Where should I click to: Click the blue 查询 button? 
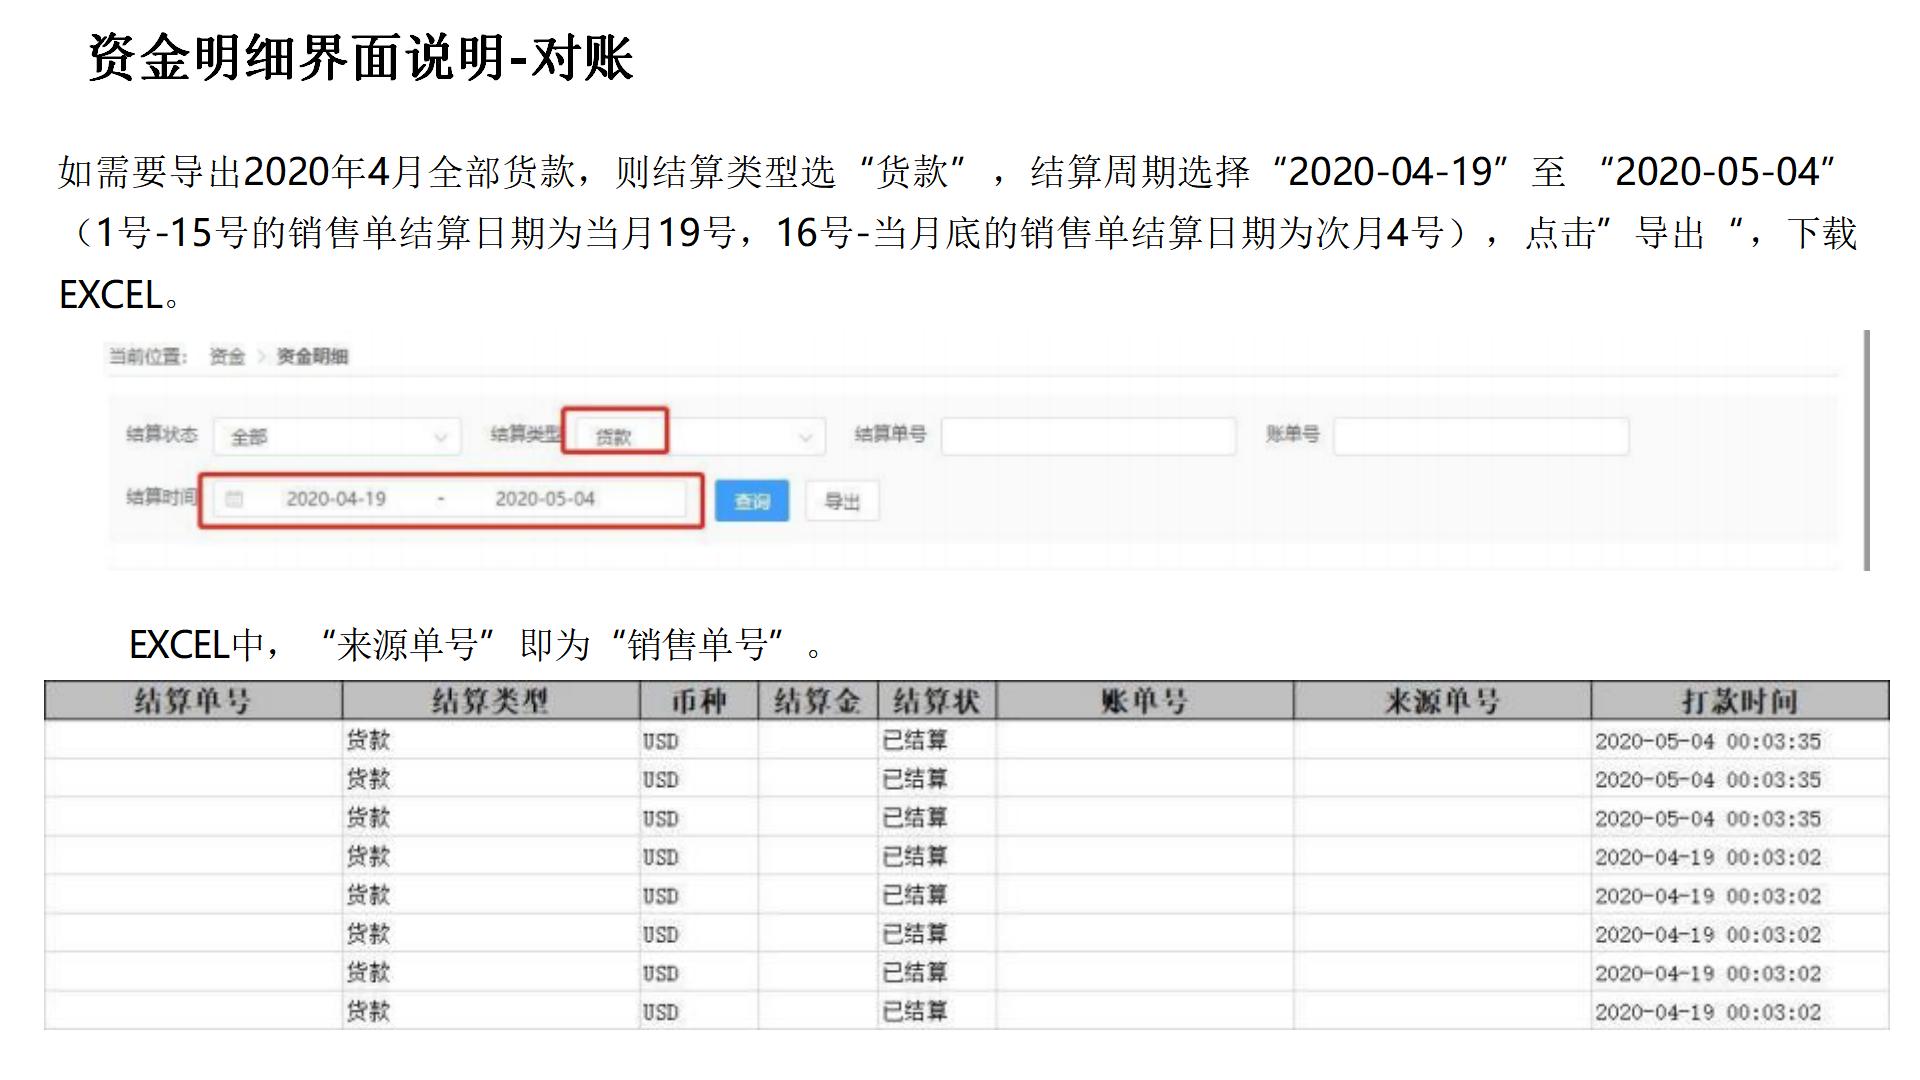tap(752, 500)
